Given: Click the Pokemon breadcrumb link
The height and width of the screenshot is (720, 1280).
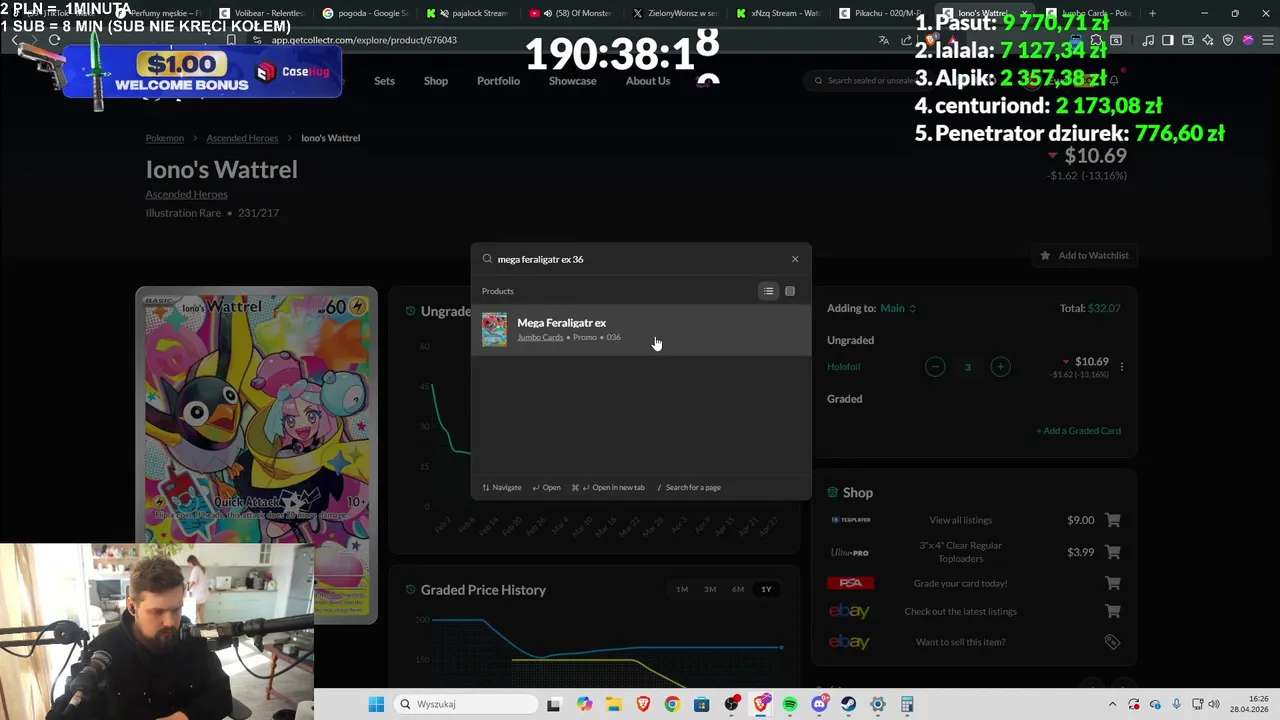Looking at the screenshot, I should pyautogui.click(x=165, y=138).
